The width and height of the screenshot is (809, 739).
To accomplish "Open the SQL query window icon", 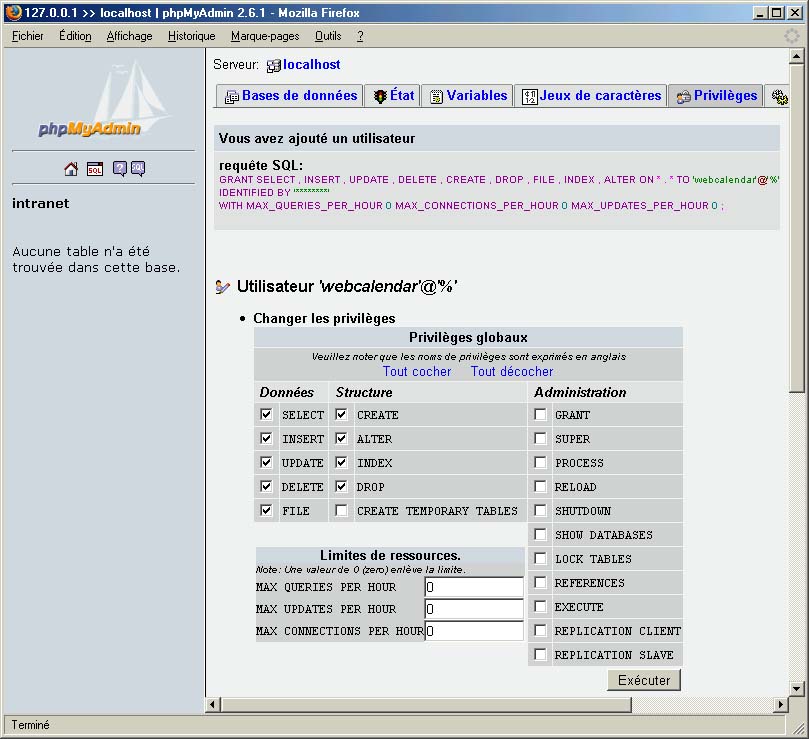I will click(x=95, y=169).
